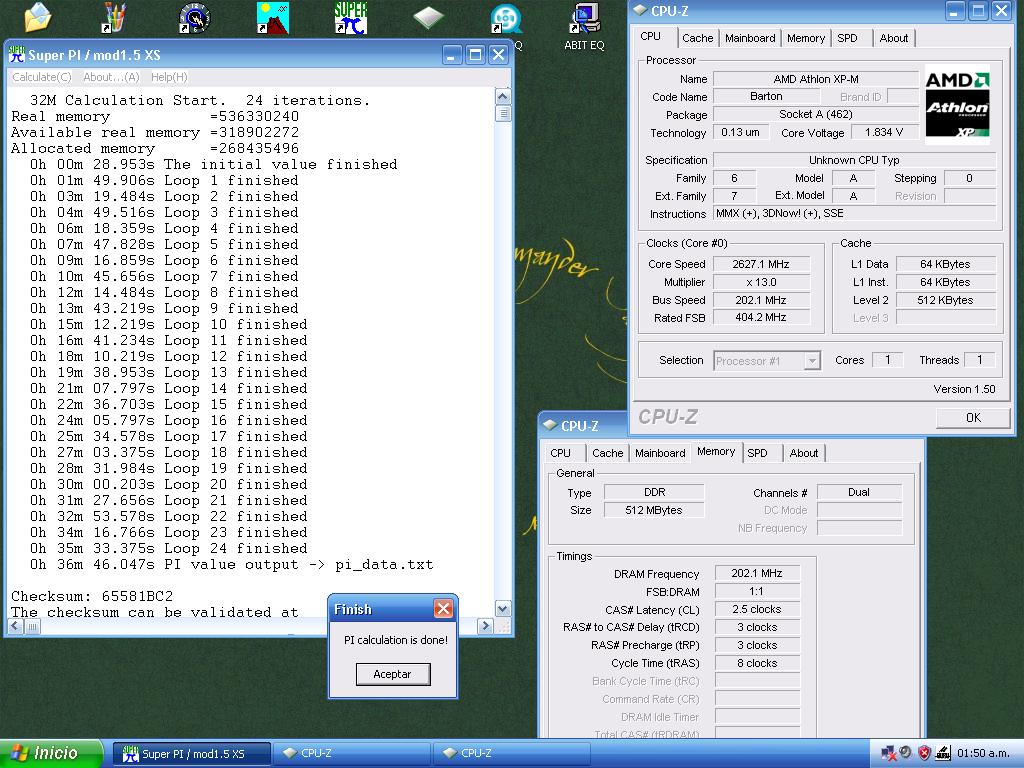Launch the Super PI desktop shortcut

351,18
